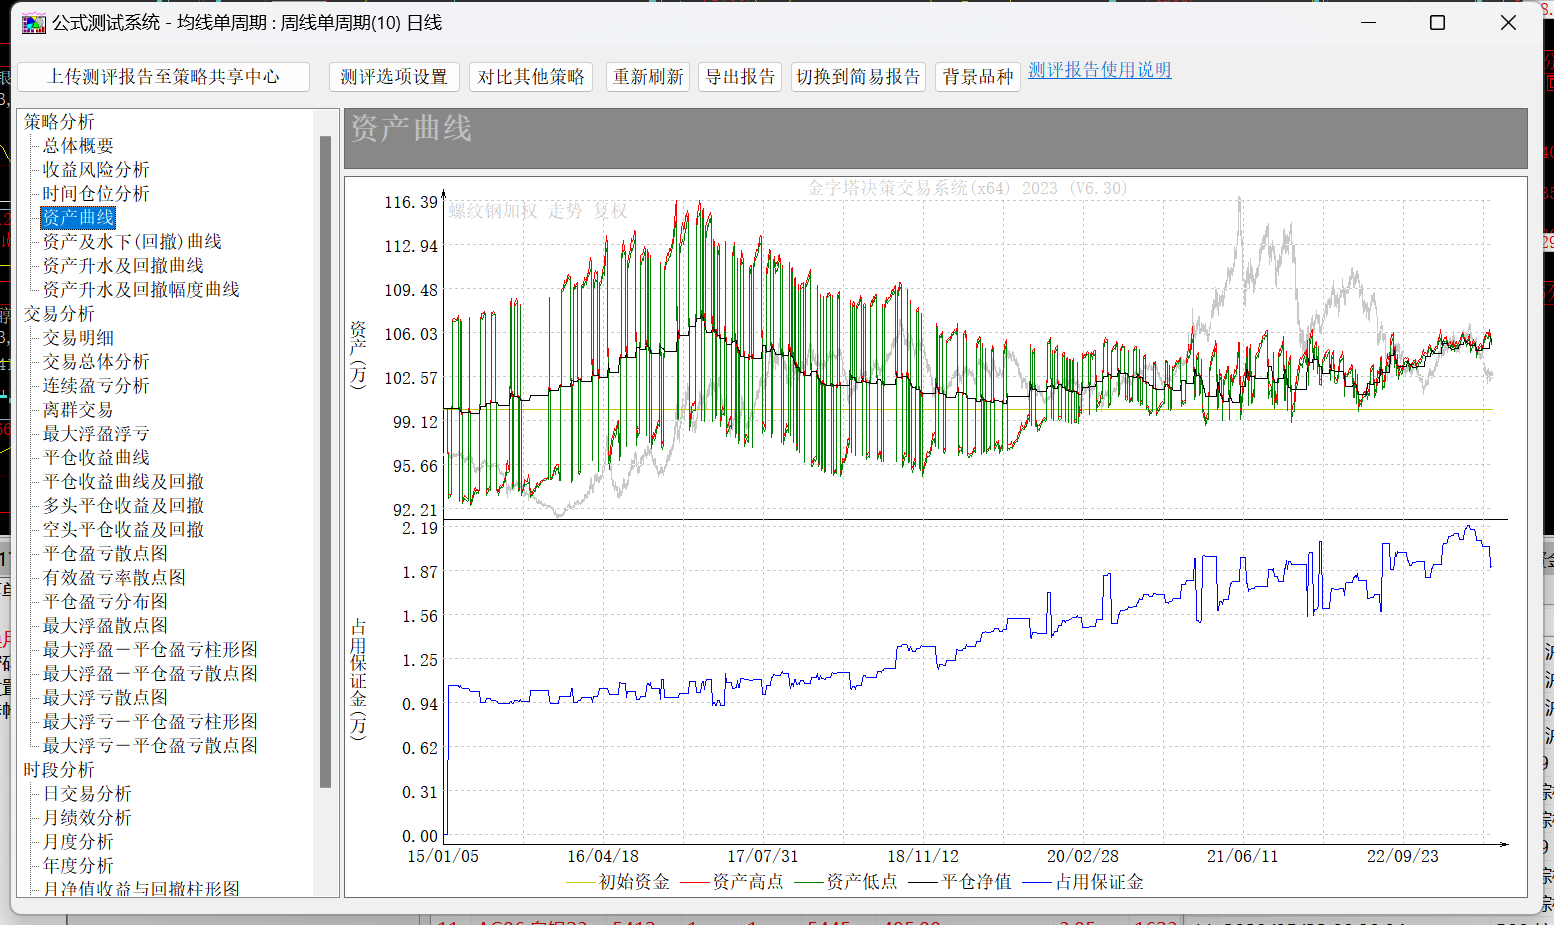Click the tree panel vertical scrollbar
This screenshot has width=1554, height=925.
(325, 461)
